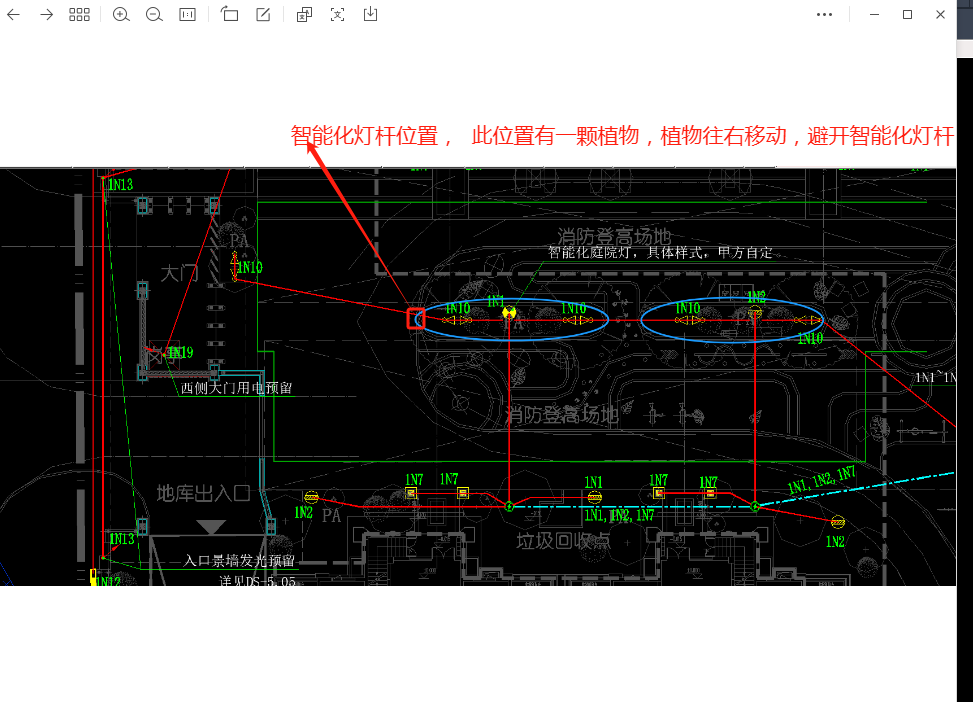Save the image with download icon
973x702 pixels.
coord(371,15)
